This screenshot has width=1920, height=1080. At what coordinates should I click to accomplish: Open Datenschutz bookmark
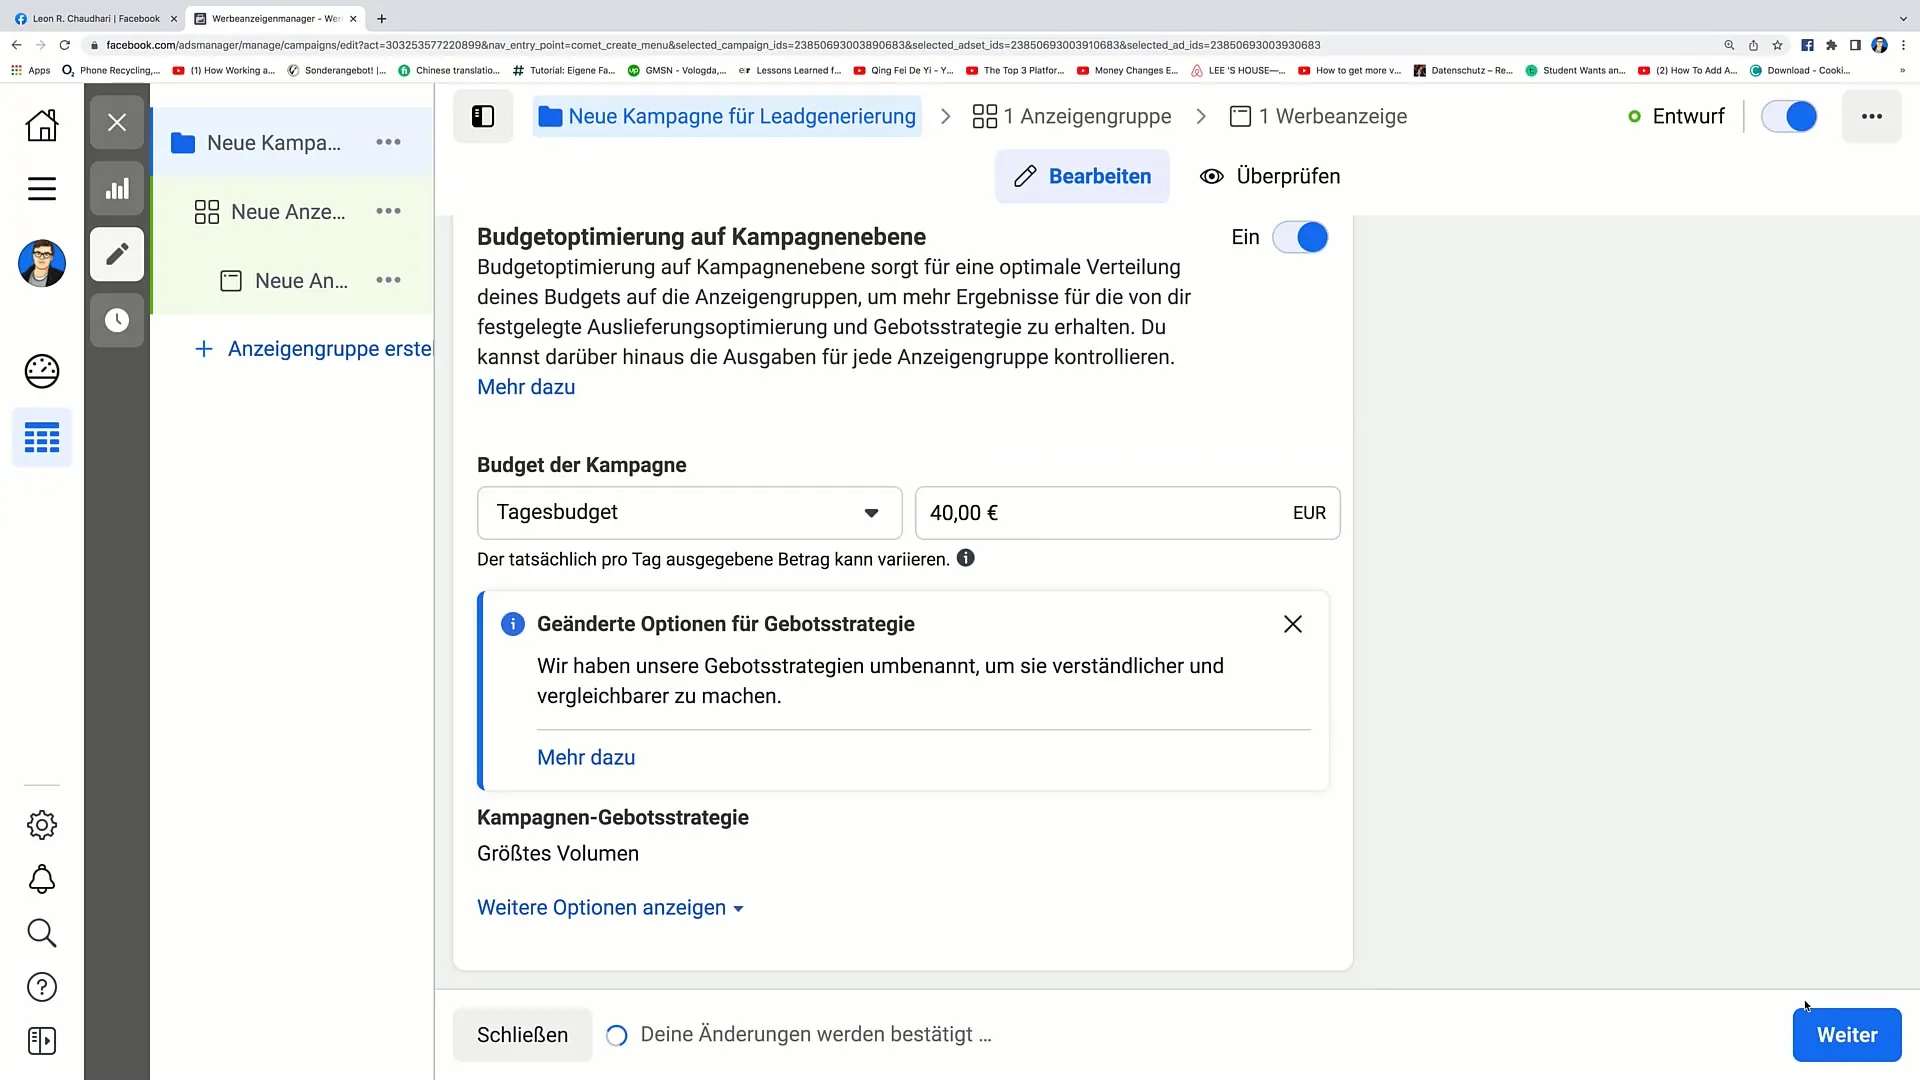(1463, 70)
